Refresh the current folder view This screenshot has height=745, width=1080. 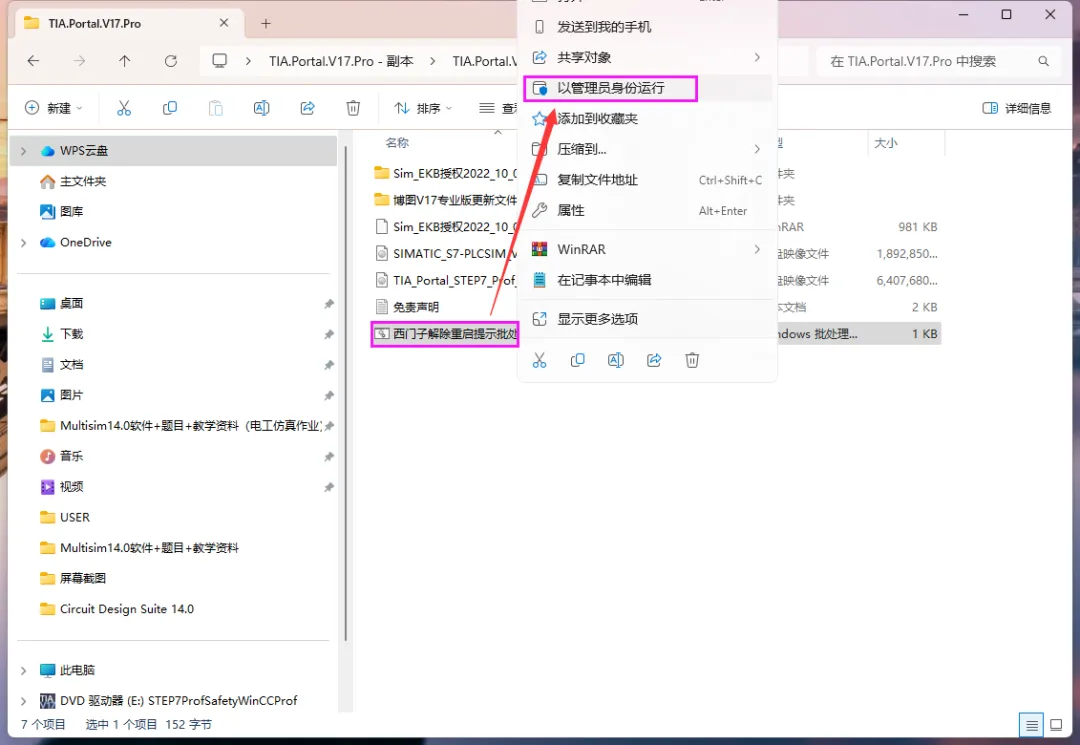point(171,61)
